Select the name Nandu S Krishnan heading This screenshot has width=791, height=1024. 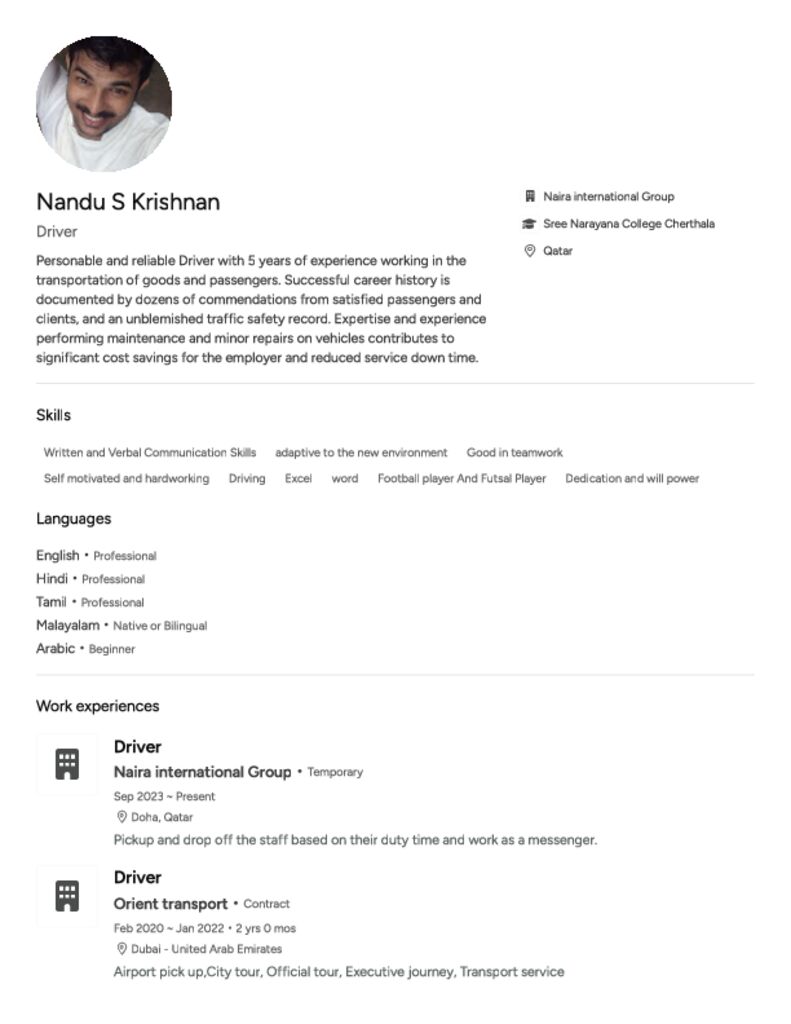point(128,202)
